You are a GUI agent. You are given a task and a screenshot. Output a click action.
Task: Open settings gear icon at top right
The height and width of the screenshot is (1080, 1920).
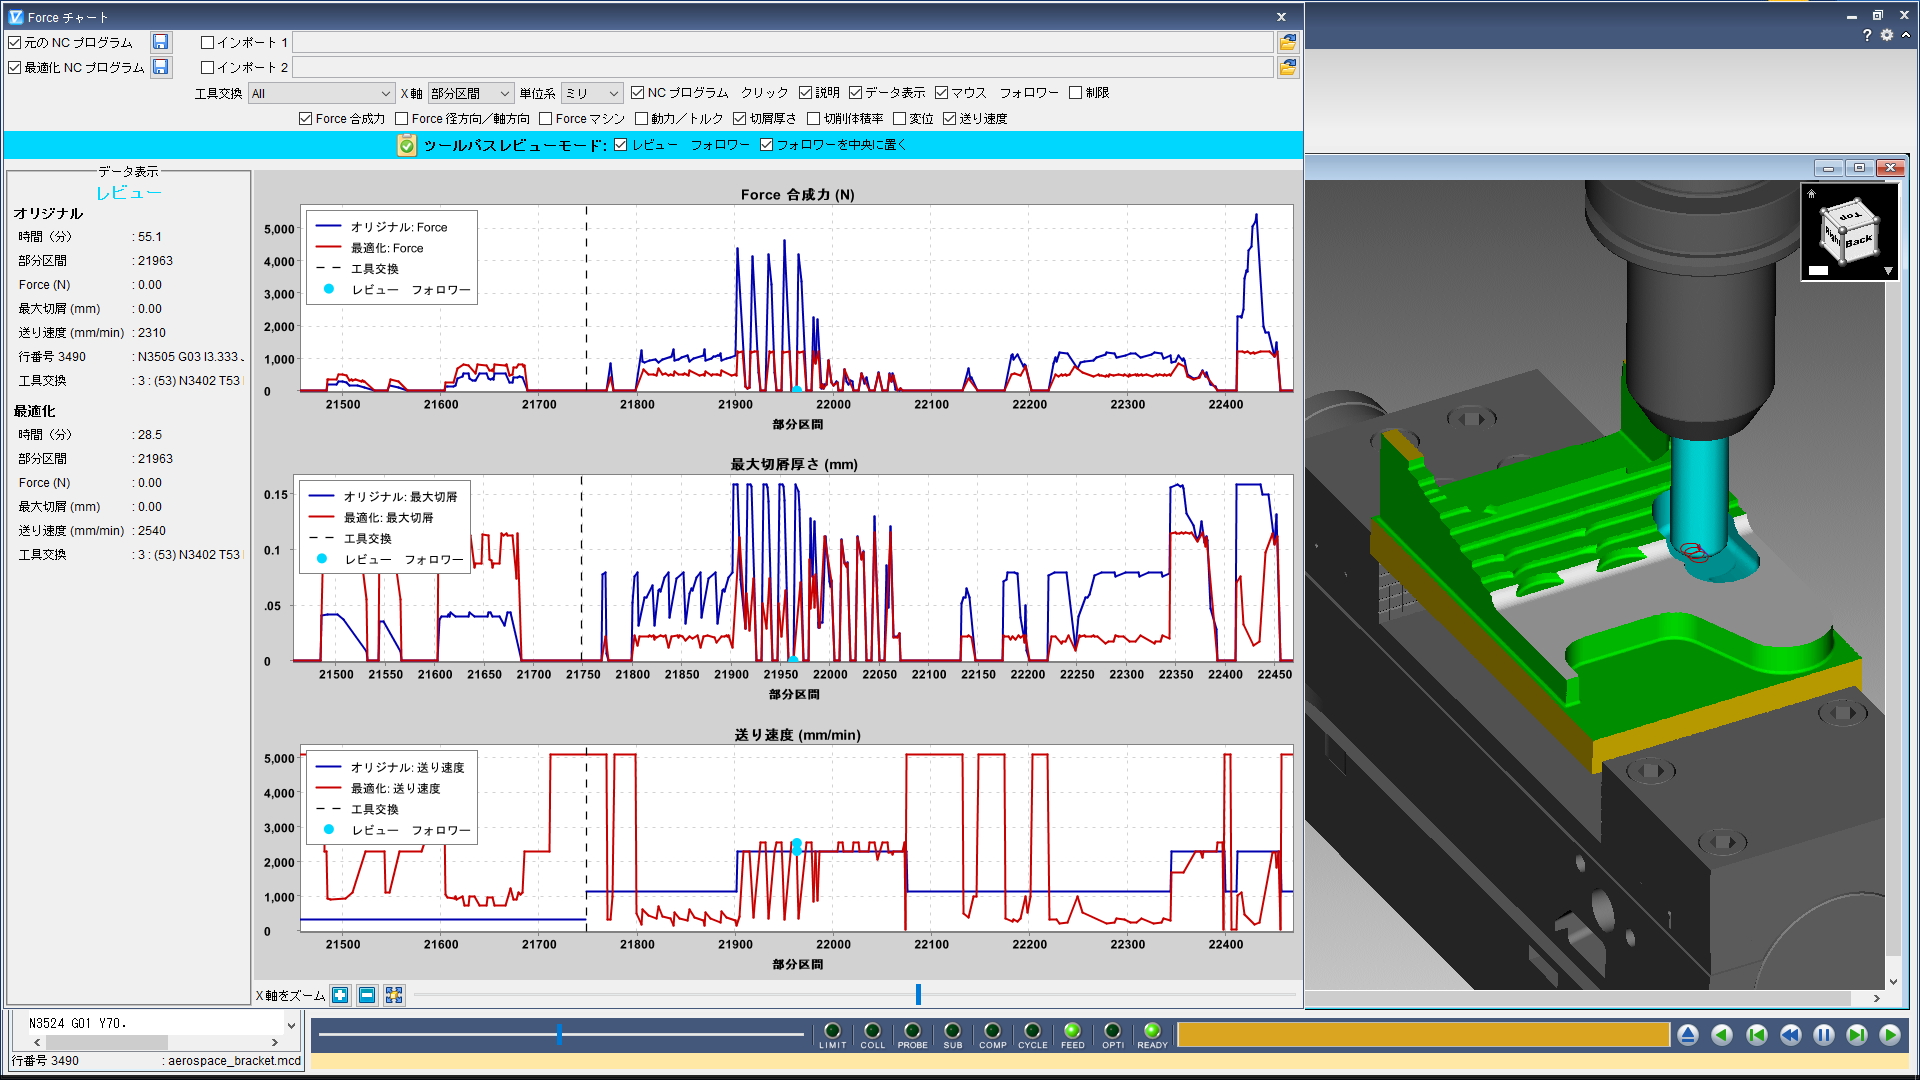(x=1887, y=35)
